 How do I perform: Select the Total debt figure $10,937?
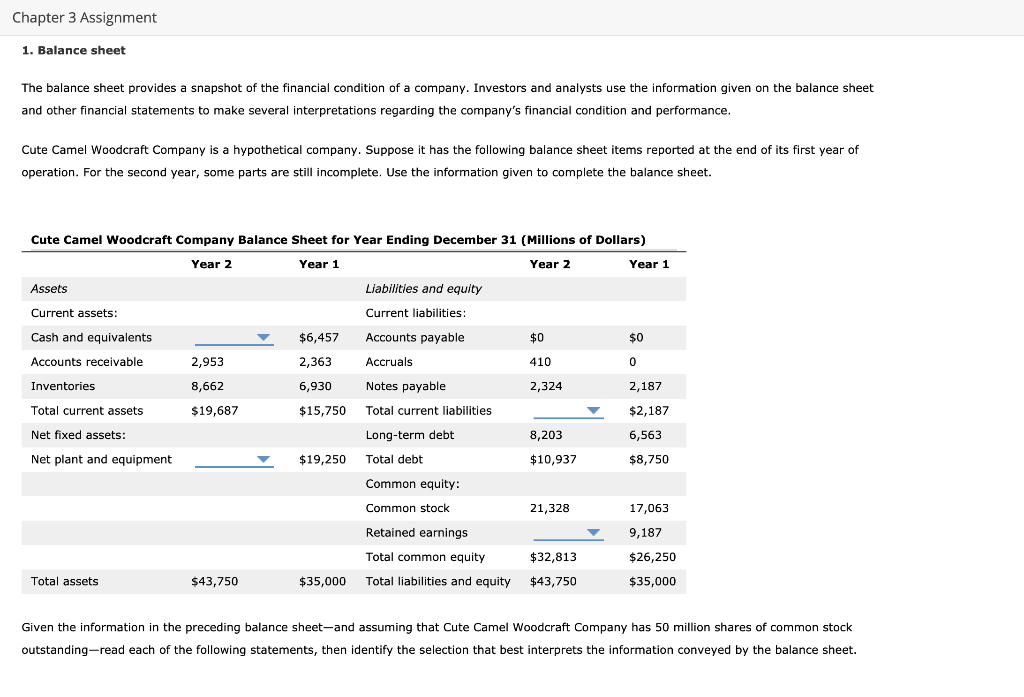pyautogui.click(x=555, y=459)
